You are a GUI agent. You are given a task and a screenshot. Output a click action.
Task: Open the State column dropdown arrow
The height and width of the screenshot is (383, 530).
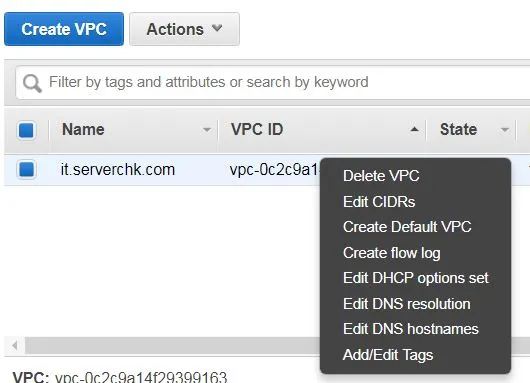pos(505,129)
